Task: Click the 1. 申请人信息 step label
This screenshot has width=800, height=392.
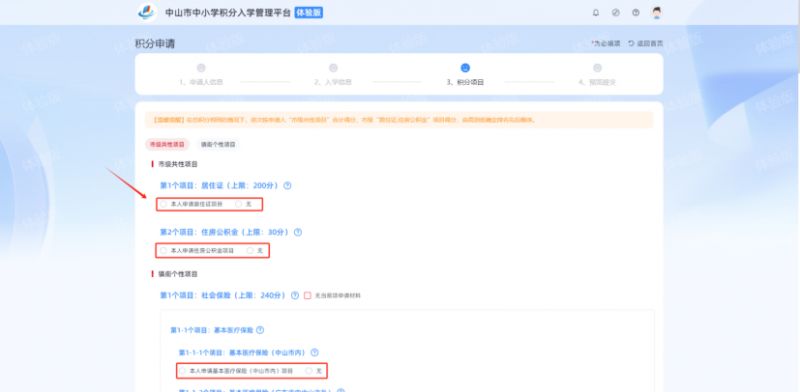Action: click(201, 82)
